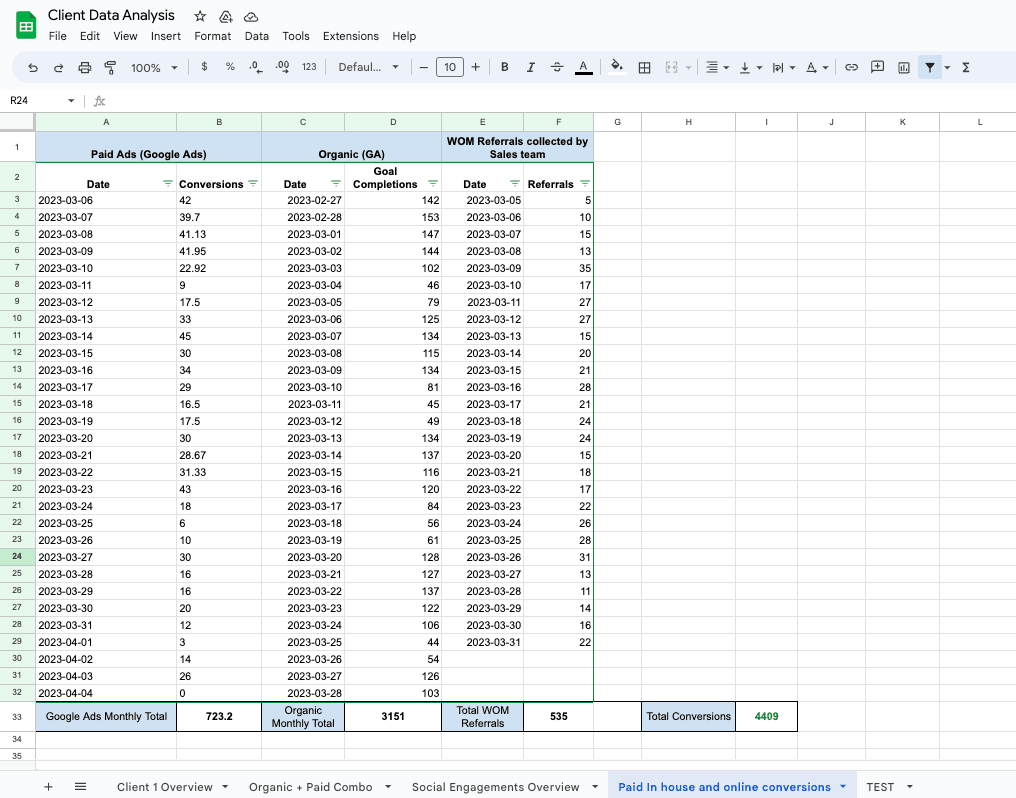Click the Functions sigma icon

coord(964,67)
